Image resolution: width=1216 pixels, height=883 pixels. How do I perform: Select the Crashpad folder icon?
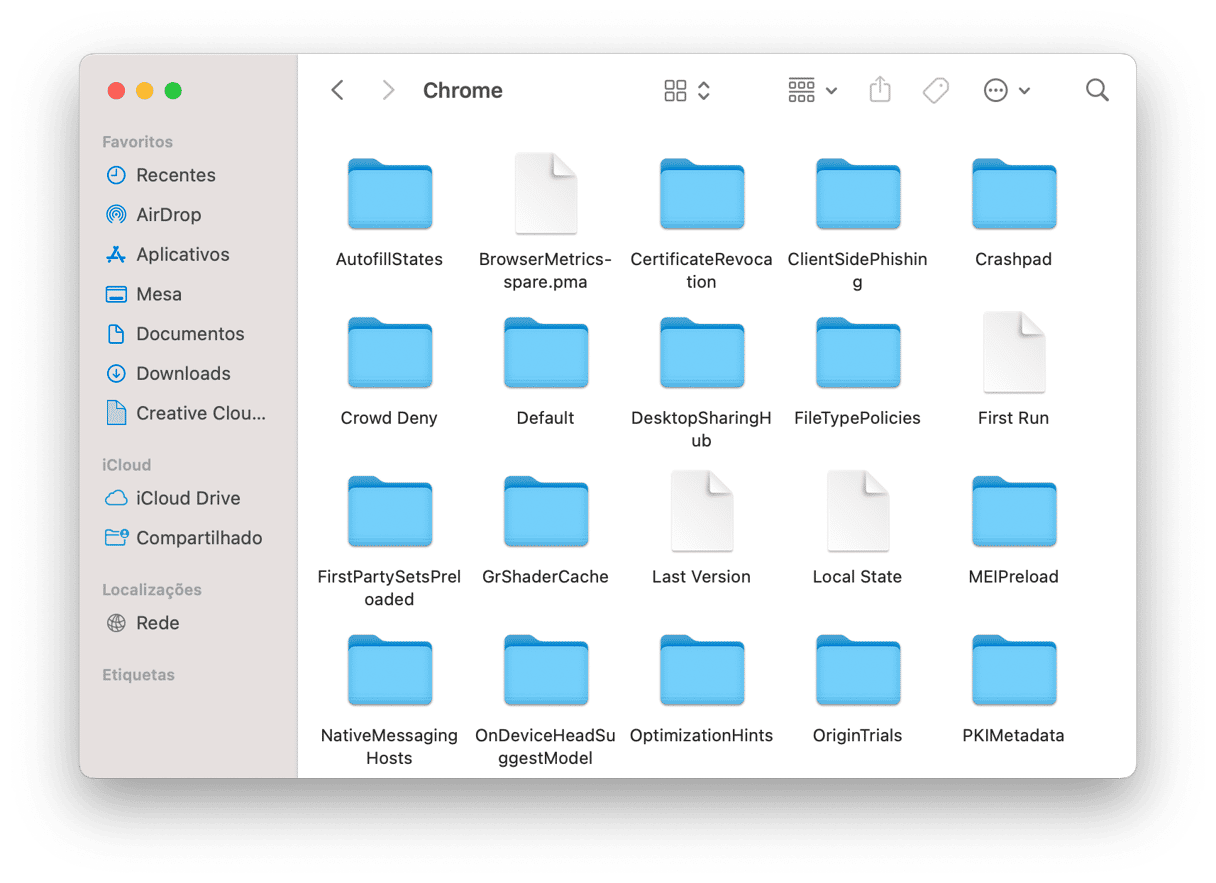1014,193
